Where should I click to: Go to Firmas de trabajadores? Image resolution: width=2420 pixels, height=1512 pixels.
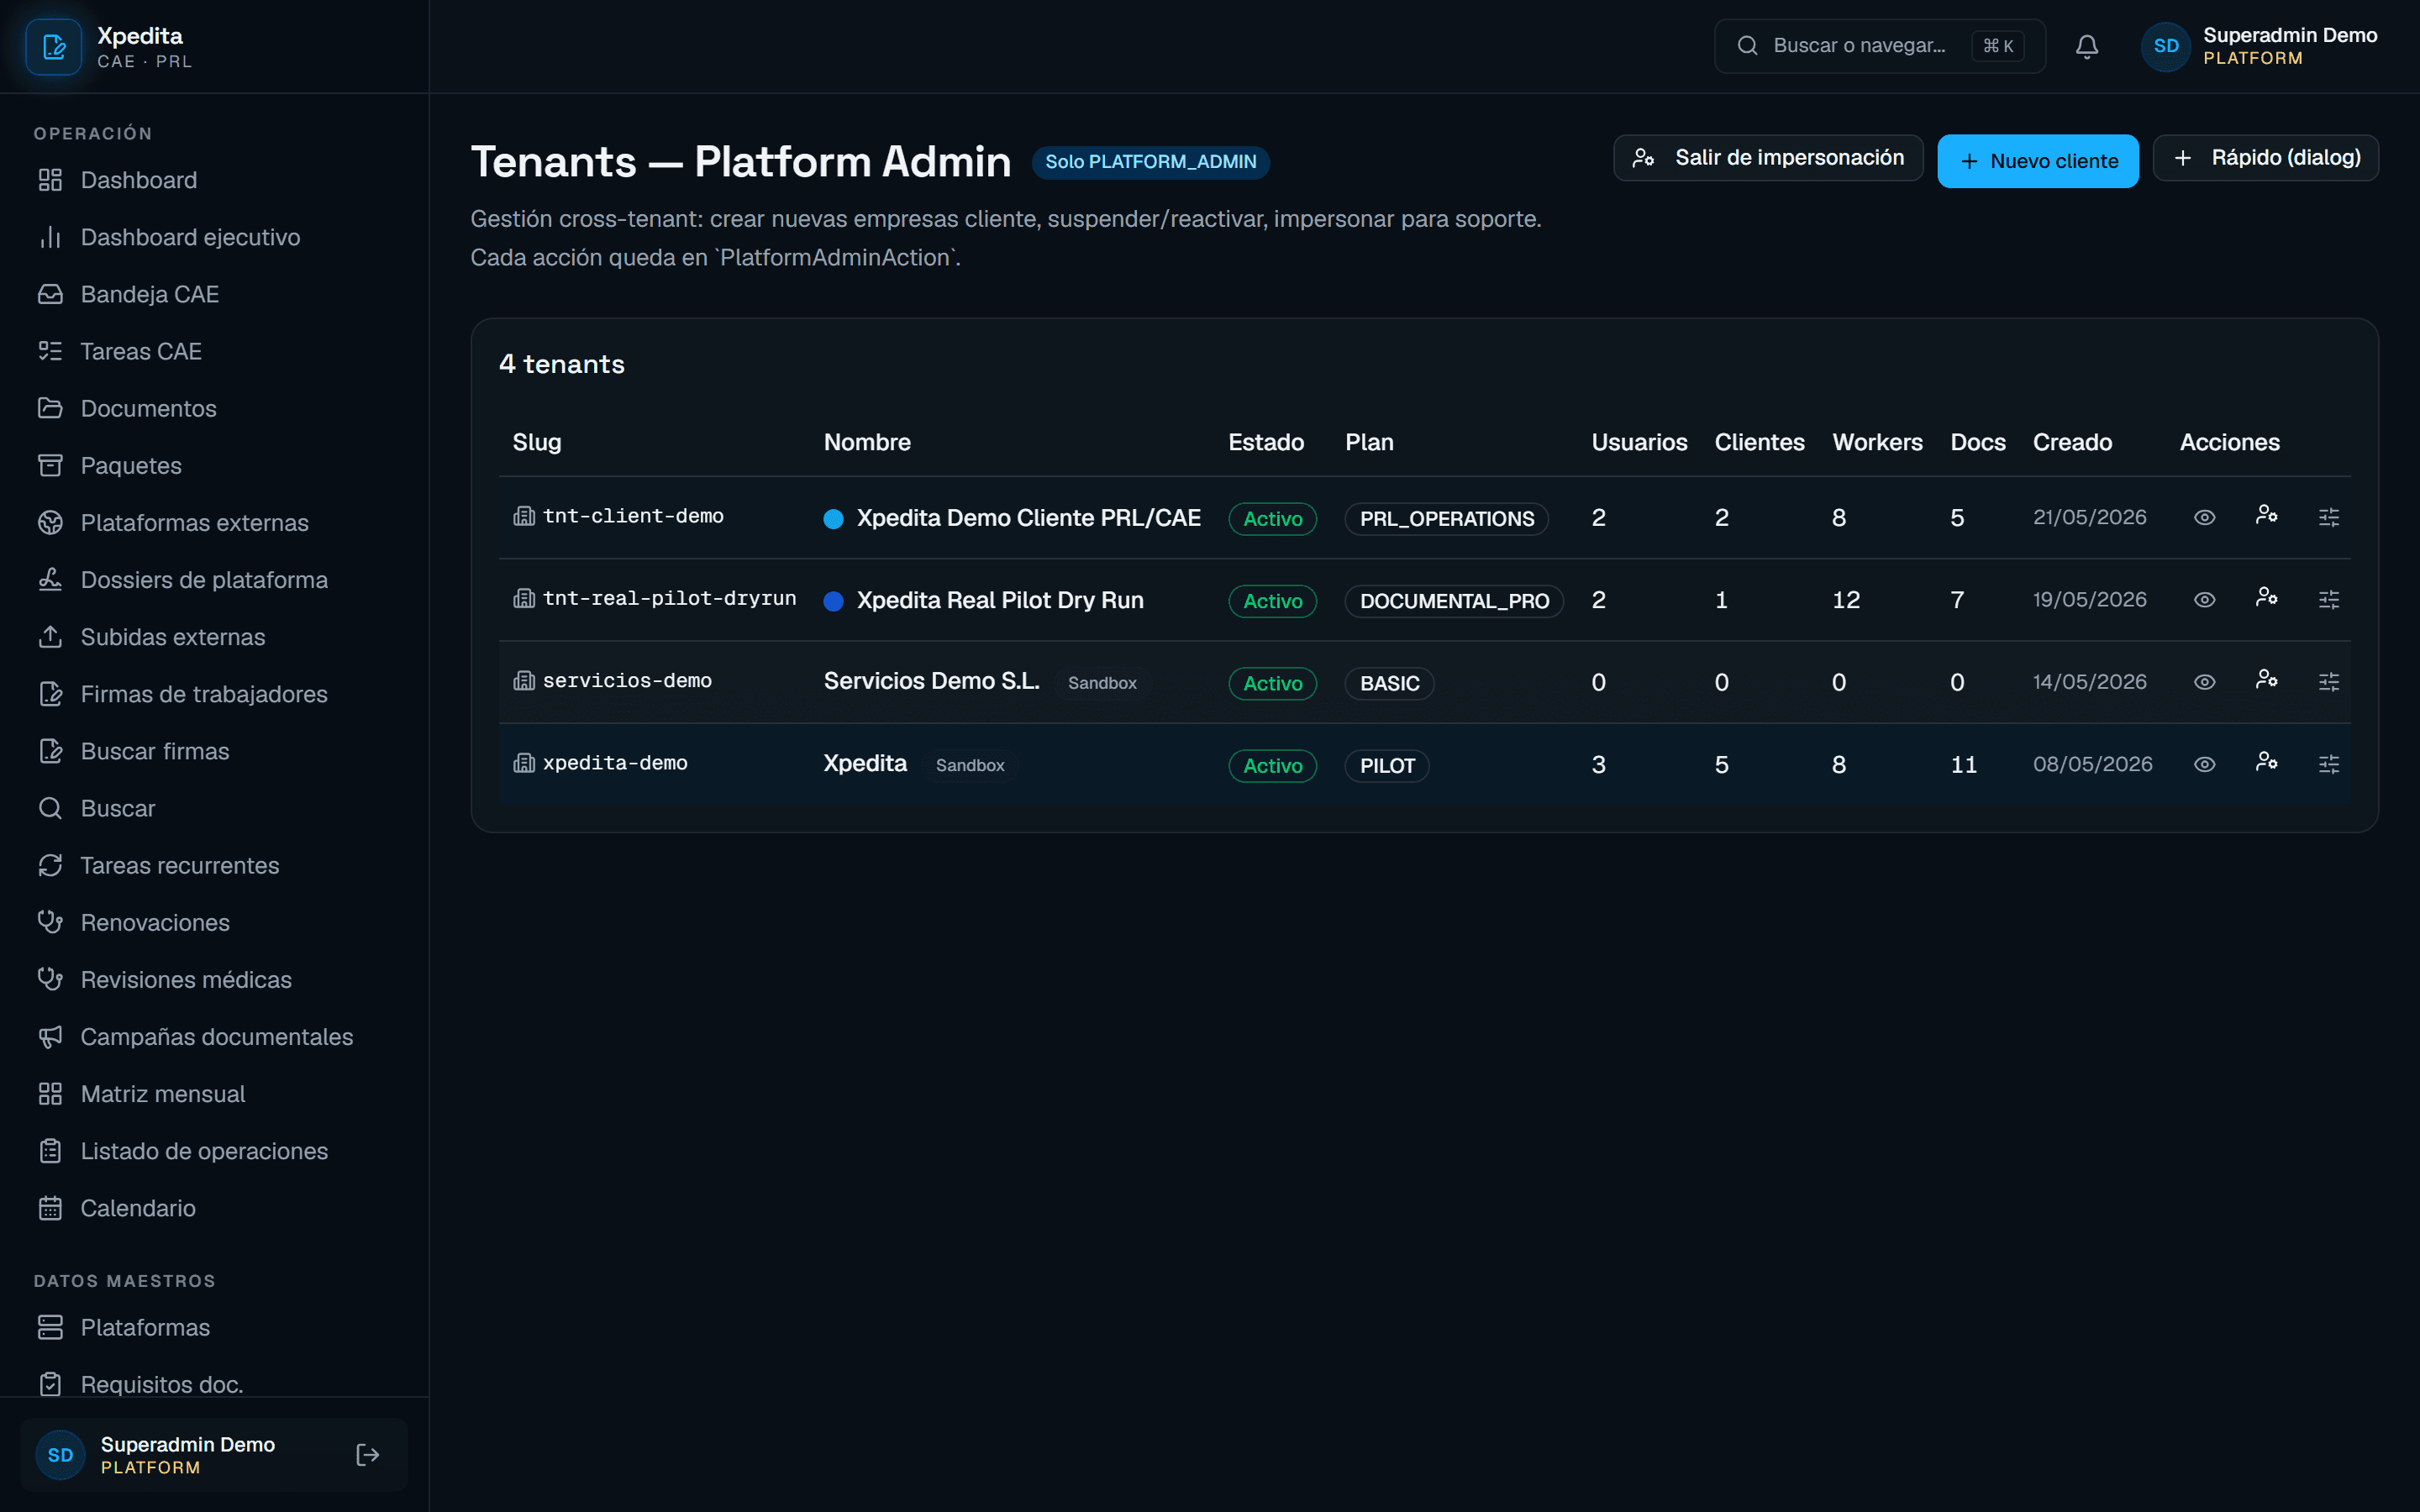[x=215, y=694]
